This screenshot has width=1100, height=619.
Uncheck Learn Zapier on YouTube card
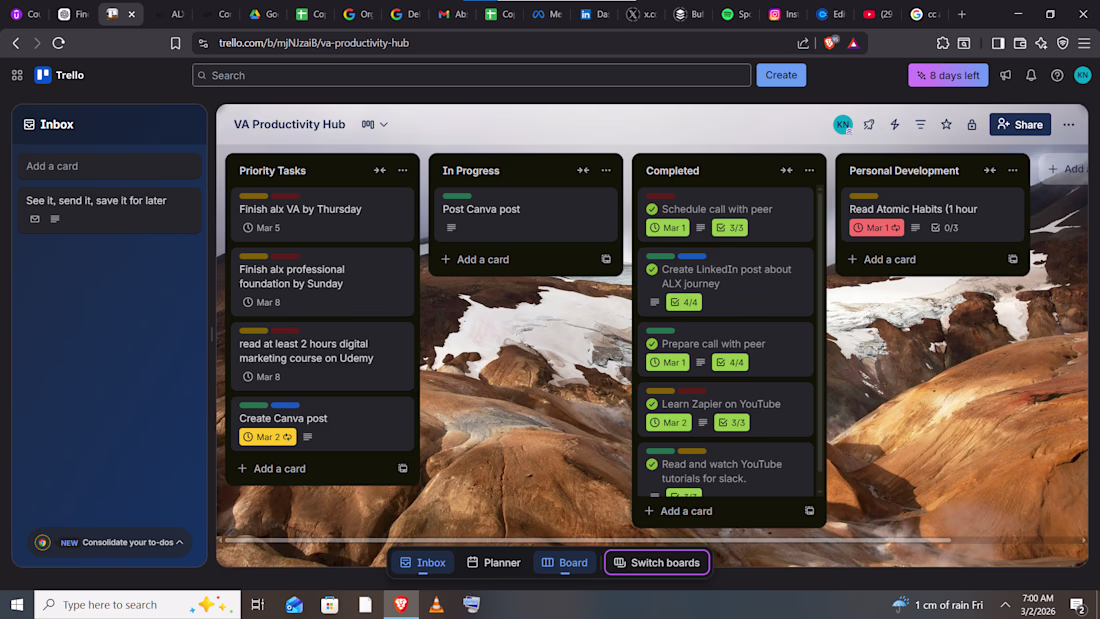(x=652, y=404)
